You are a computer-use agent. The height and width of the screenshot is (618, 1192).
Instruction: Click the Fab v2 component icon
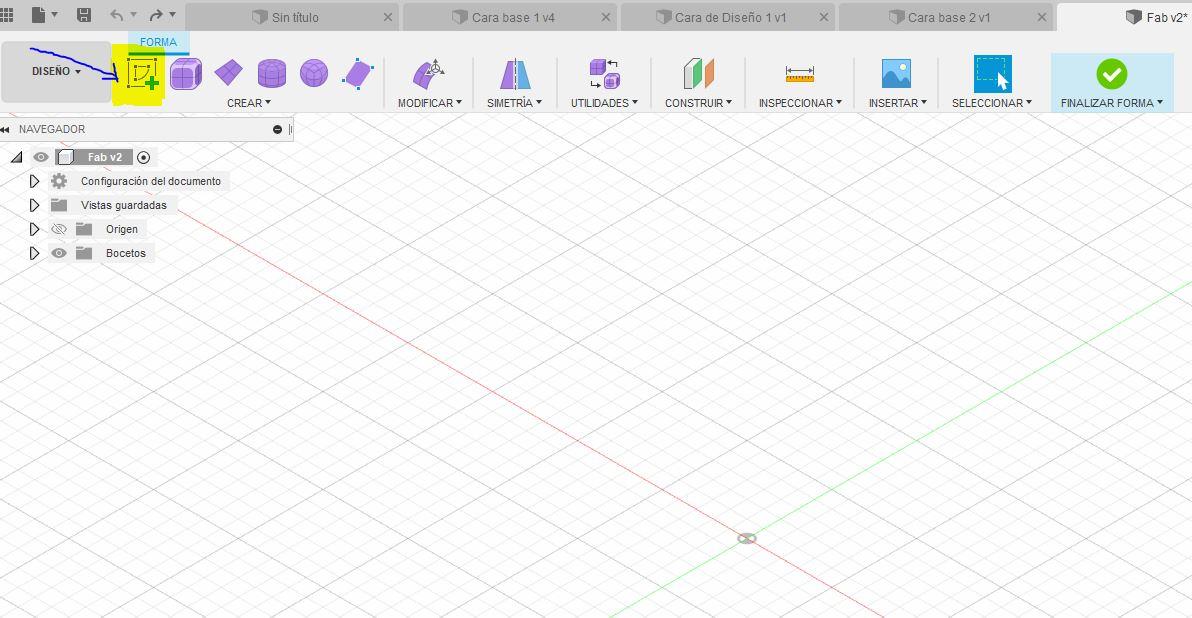(65, 157)
